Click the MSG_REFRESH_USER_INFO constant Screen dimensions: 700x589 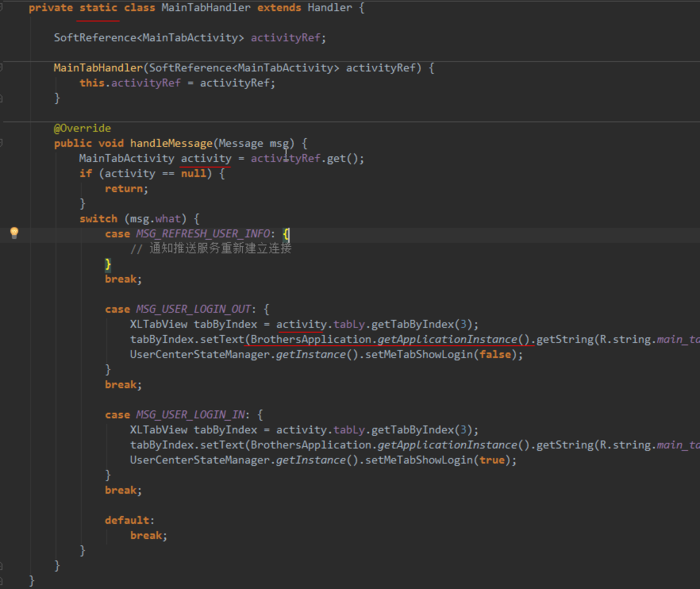[x=203, y=234]
